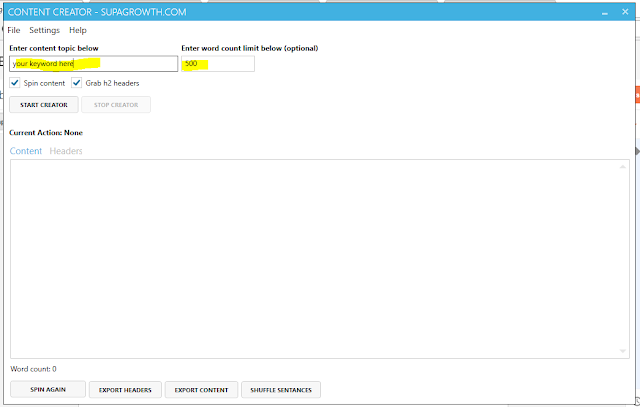Image resolution: width=640 pixels, height=407 pixels.
Task: Click the STOP CREATOR button
Action: [x=116, y=105]
